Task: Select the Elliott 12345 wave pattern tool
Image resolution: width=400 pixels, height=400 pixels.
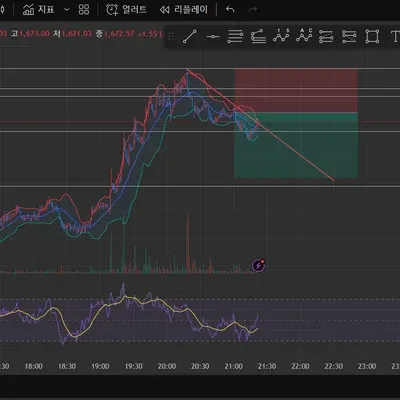Action: [x=281, y=36]
